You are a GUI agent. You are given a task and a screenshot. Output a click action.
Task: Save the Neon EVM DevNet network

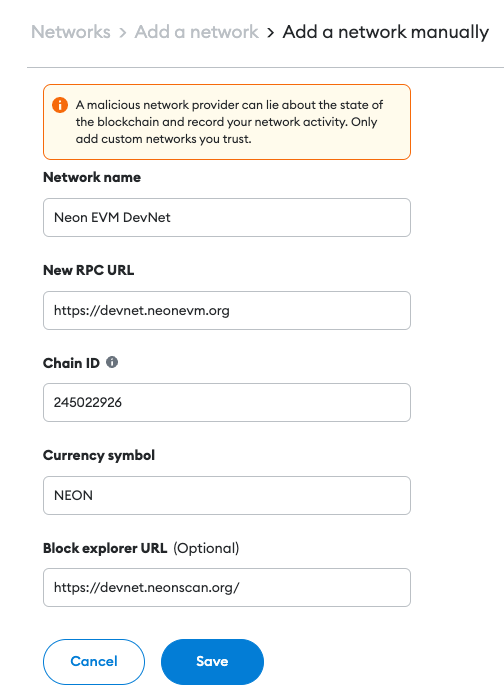212,661
